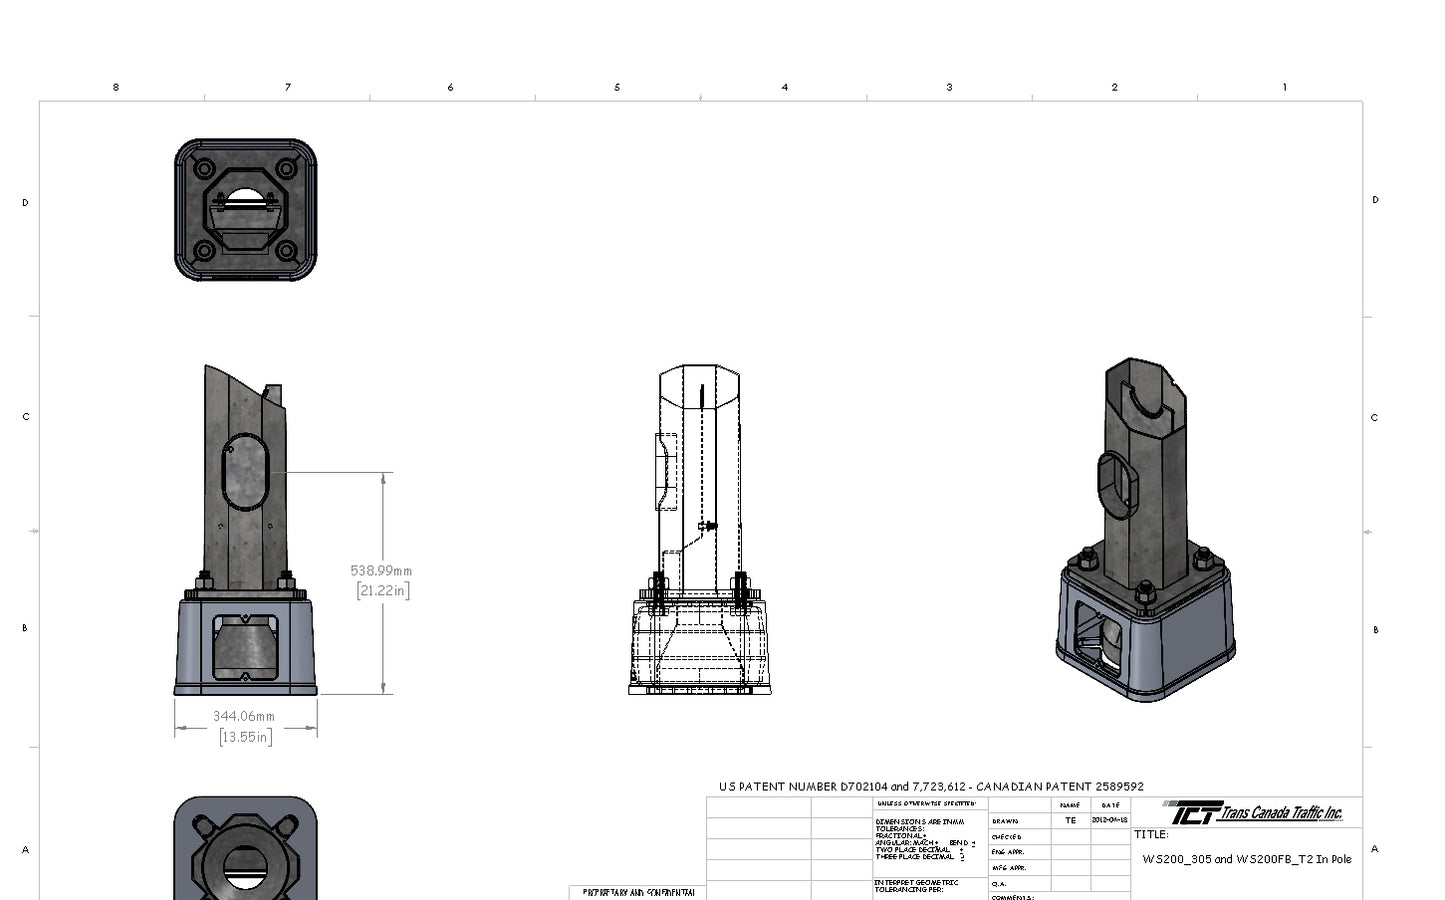
Task: Click the [21.22in] converted dimension text
Action: coord(382,590)
